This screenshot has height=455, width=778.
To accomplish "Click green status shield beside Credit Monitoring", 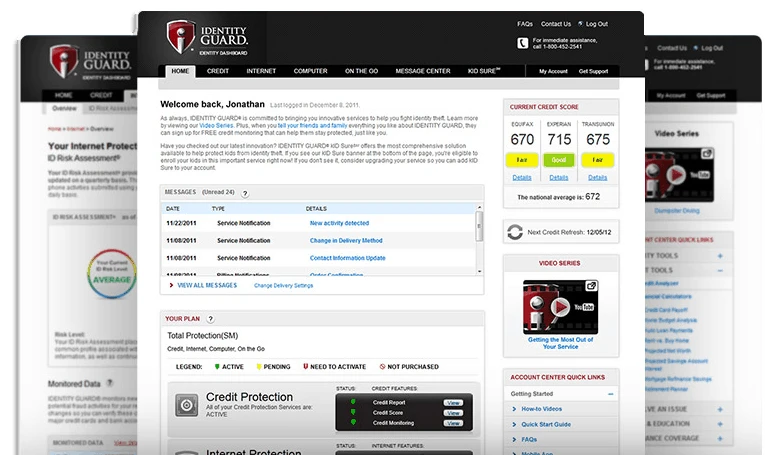I will pos(353,422).
